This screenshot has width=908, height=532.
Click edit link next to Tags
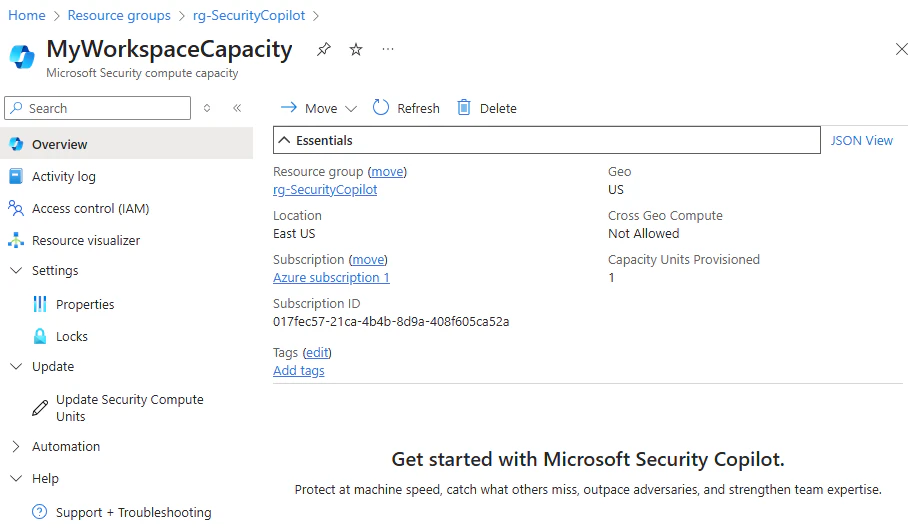point(317,353)
